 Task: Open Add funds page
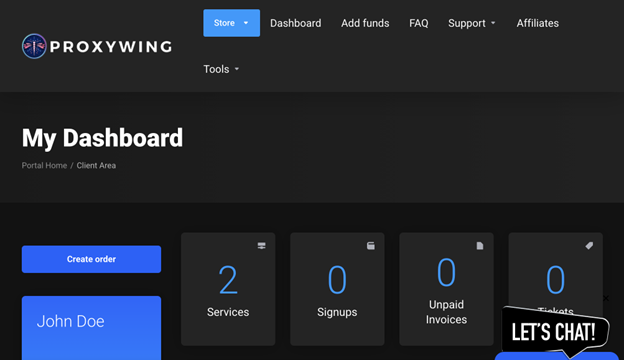click(x=365, y=23)
